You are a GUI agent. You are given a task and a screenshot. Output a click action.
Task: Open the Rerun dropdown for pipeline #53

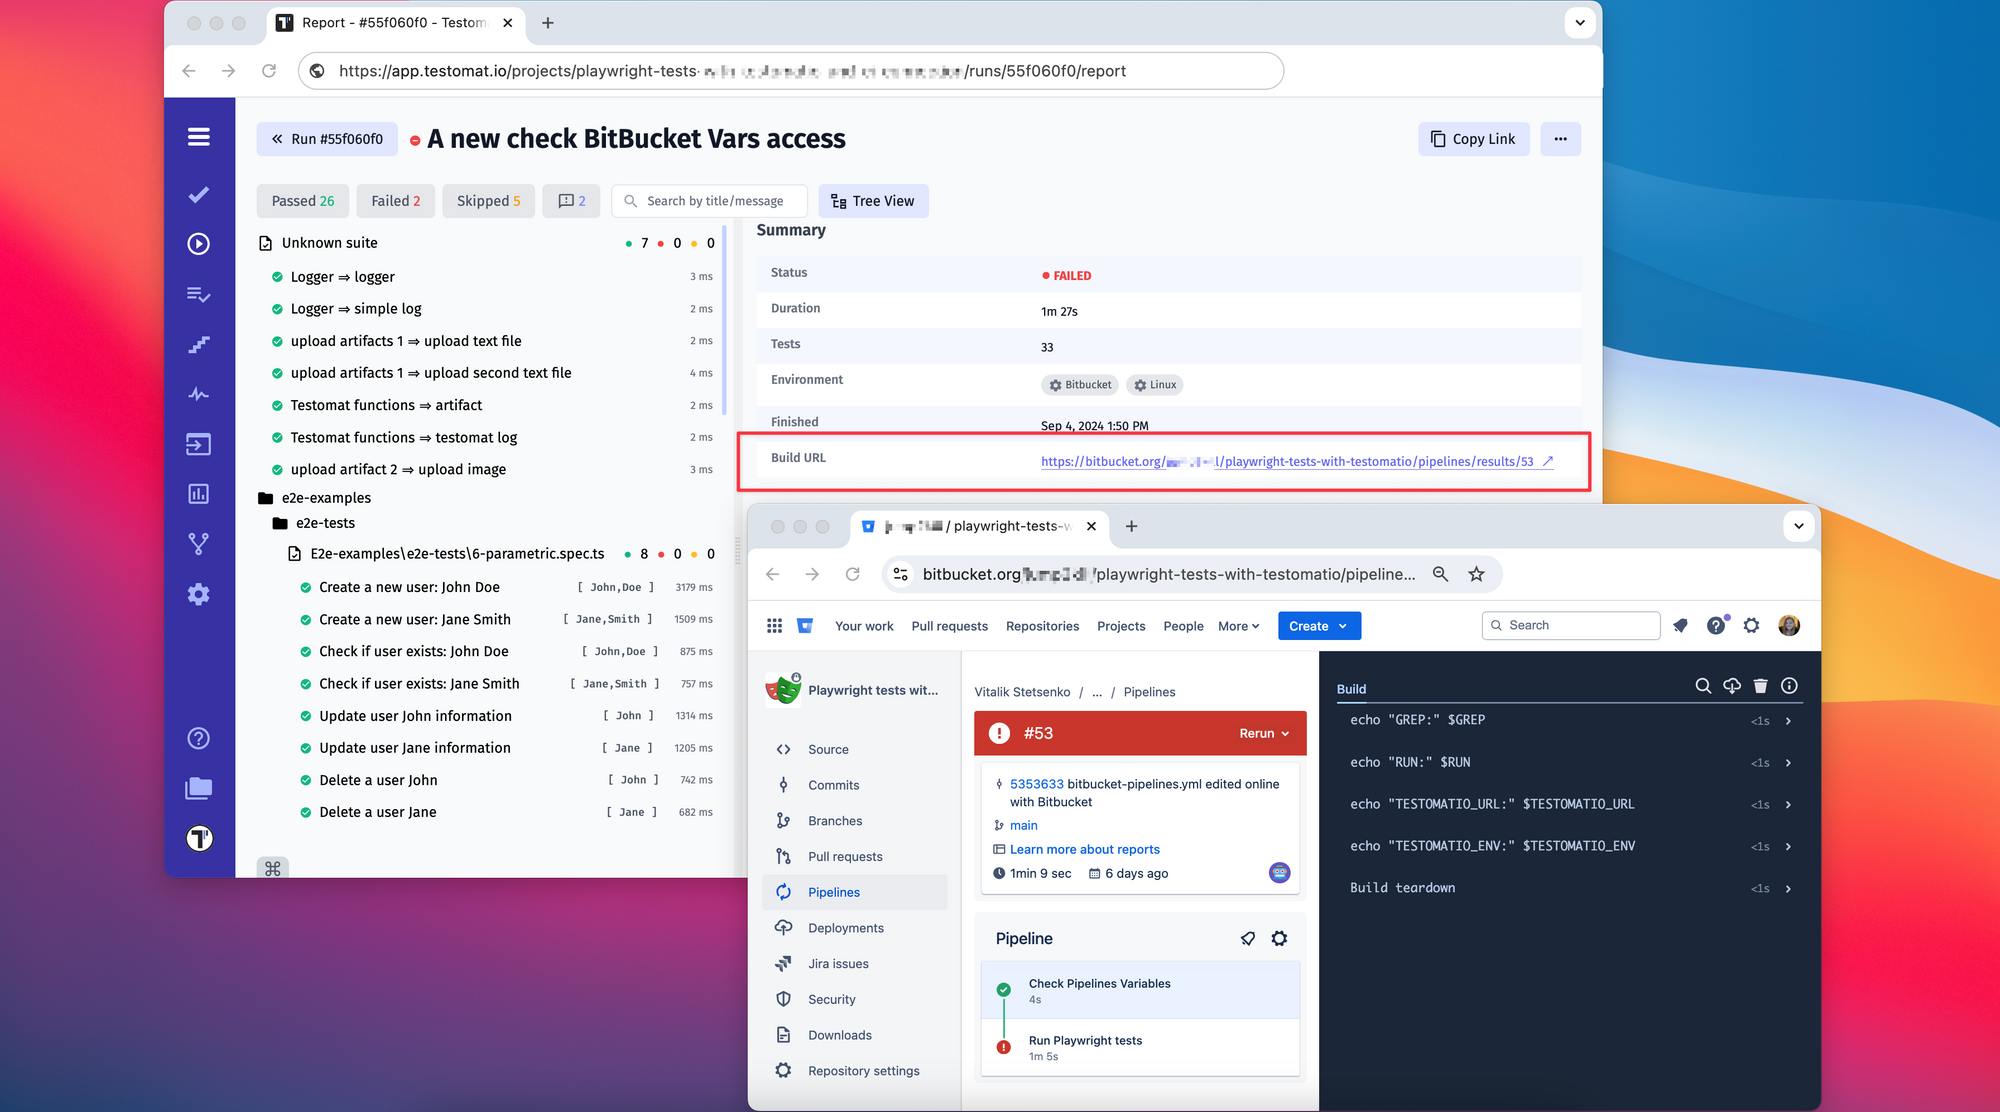1264,733
